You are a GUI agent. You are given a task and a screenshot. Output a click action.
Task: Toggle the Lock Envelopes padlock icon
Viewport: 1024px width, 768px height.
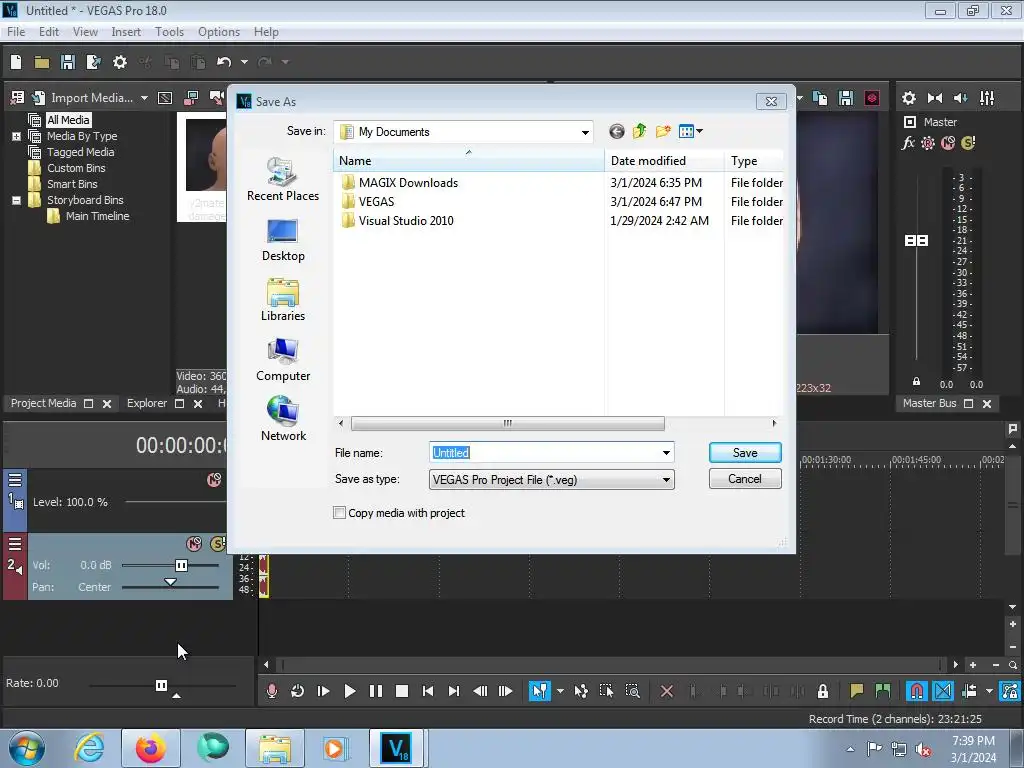[x=823, y=691]
